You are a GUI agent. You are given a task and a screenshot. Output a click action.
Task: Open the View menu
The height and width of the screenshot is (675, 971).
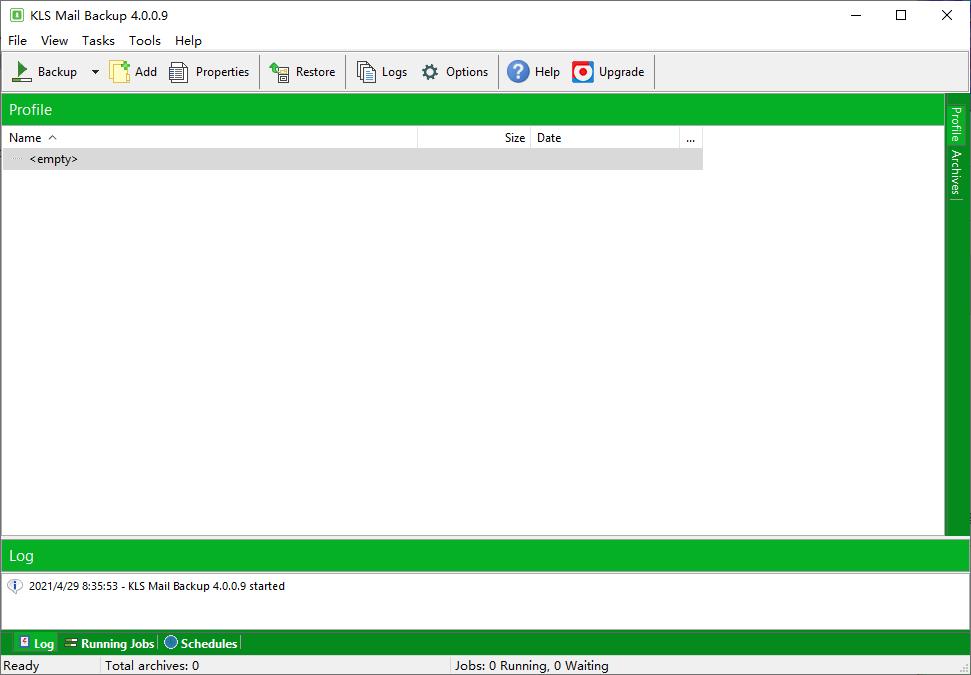click(54, 40)
